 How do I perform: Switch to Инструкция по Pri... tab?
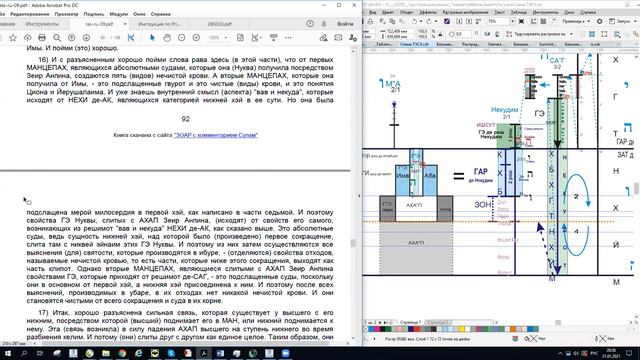(x=159, y=24)
